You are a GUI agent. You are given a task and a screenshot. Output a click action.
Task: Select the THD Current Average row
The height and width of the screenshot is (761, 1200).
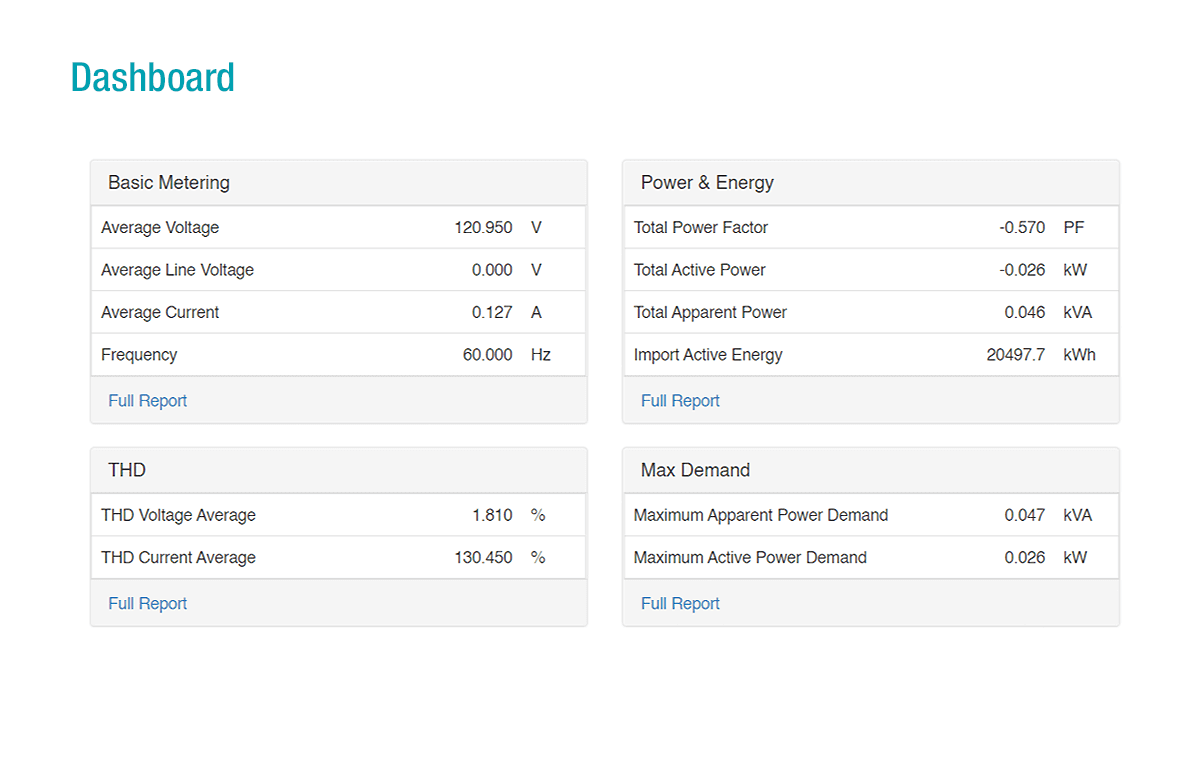(x=338, y=557)
